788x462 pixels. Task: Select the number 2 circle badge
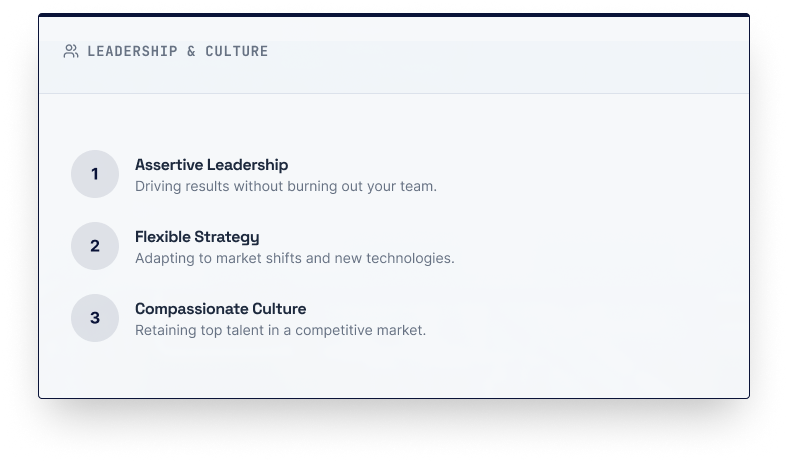click(95, 246)
